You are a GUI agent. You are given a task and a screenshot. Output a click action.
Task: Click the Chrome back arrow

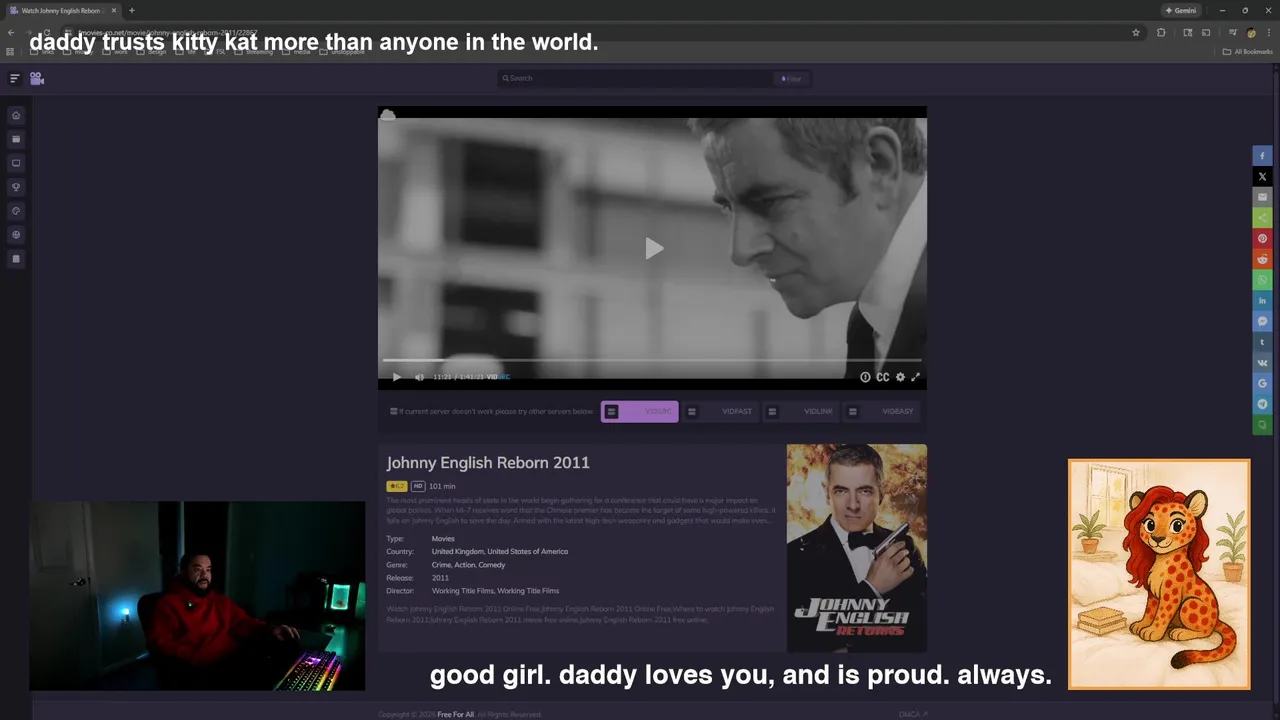pyautogui.click(x=11, y=33)
